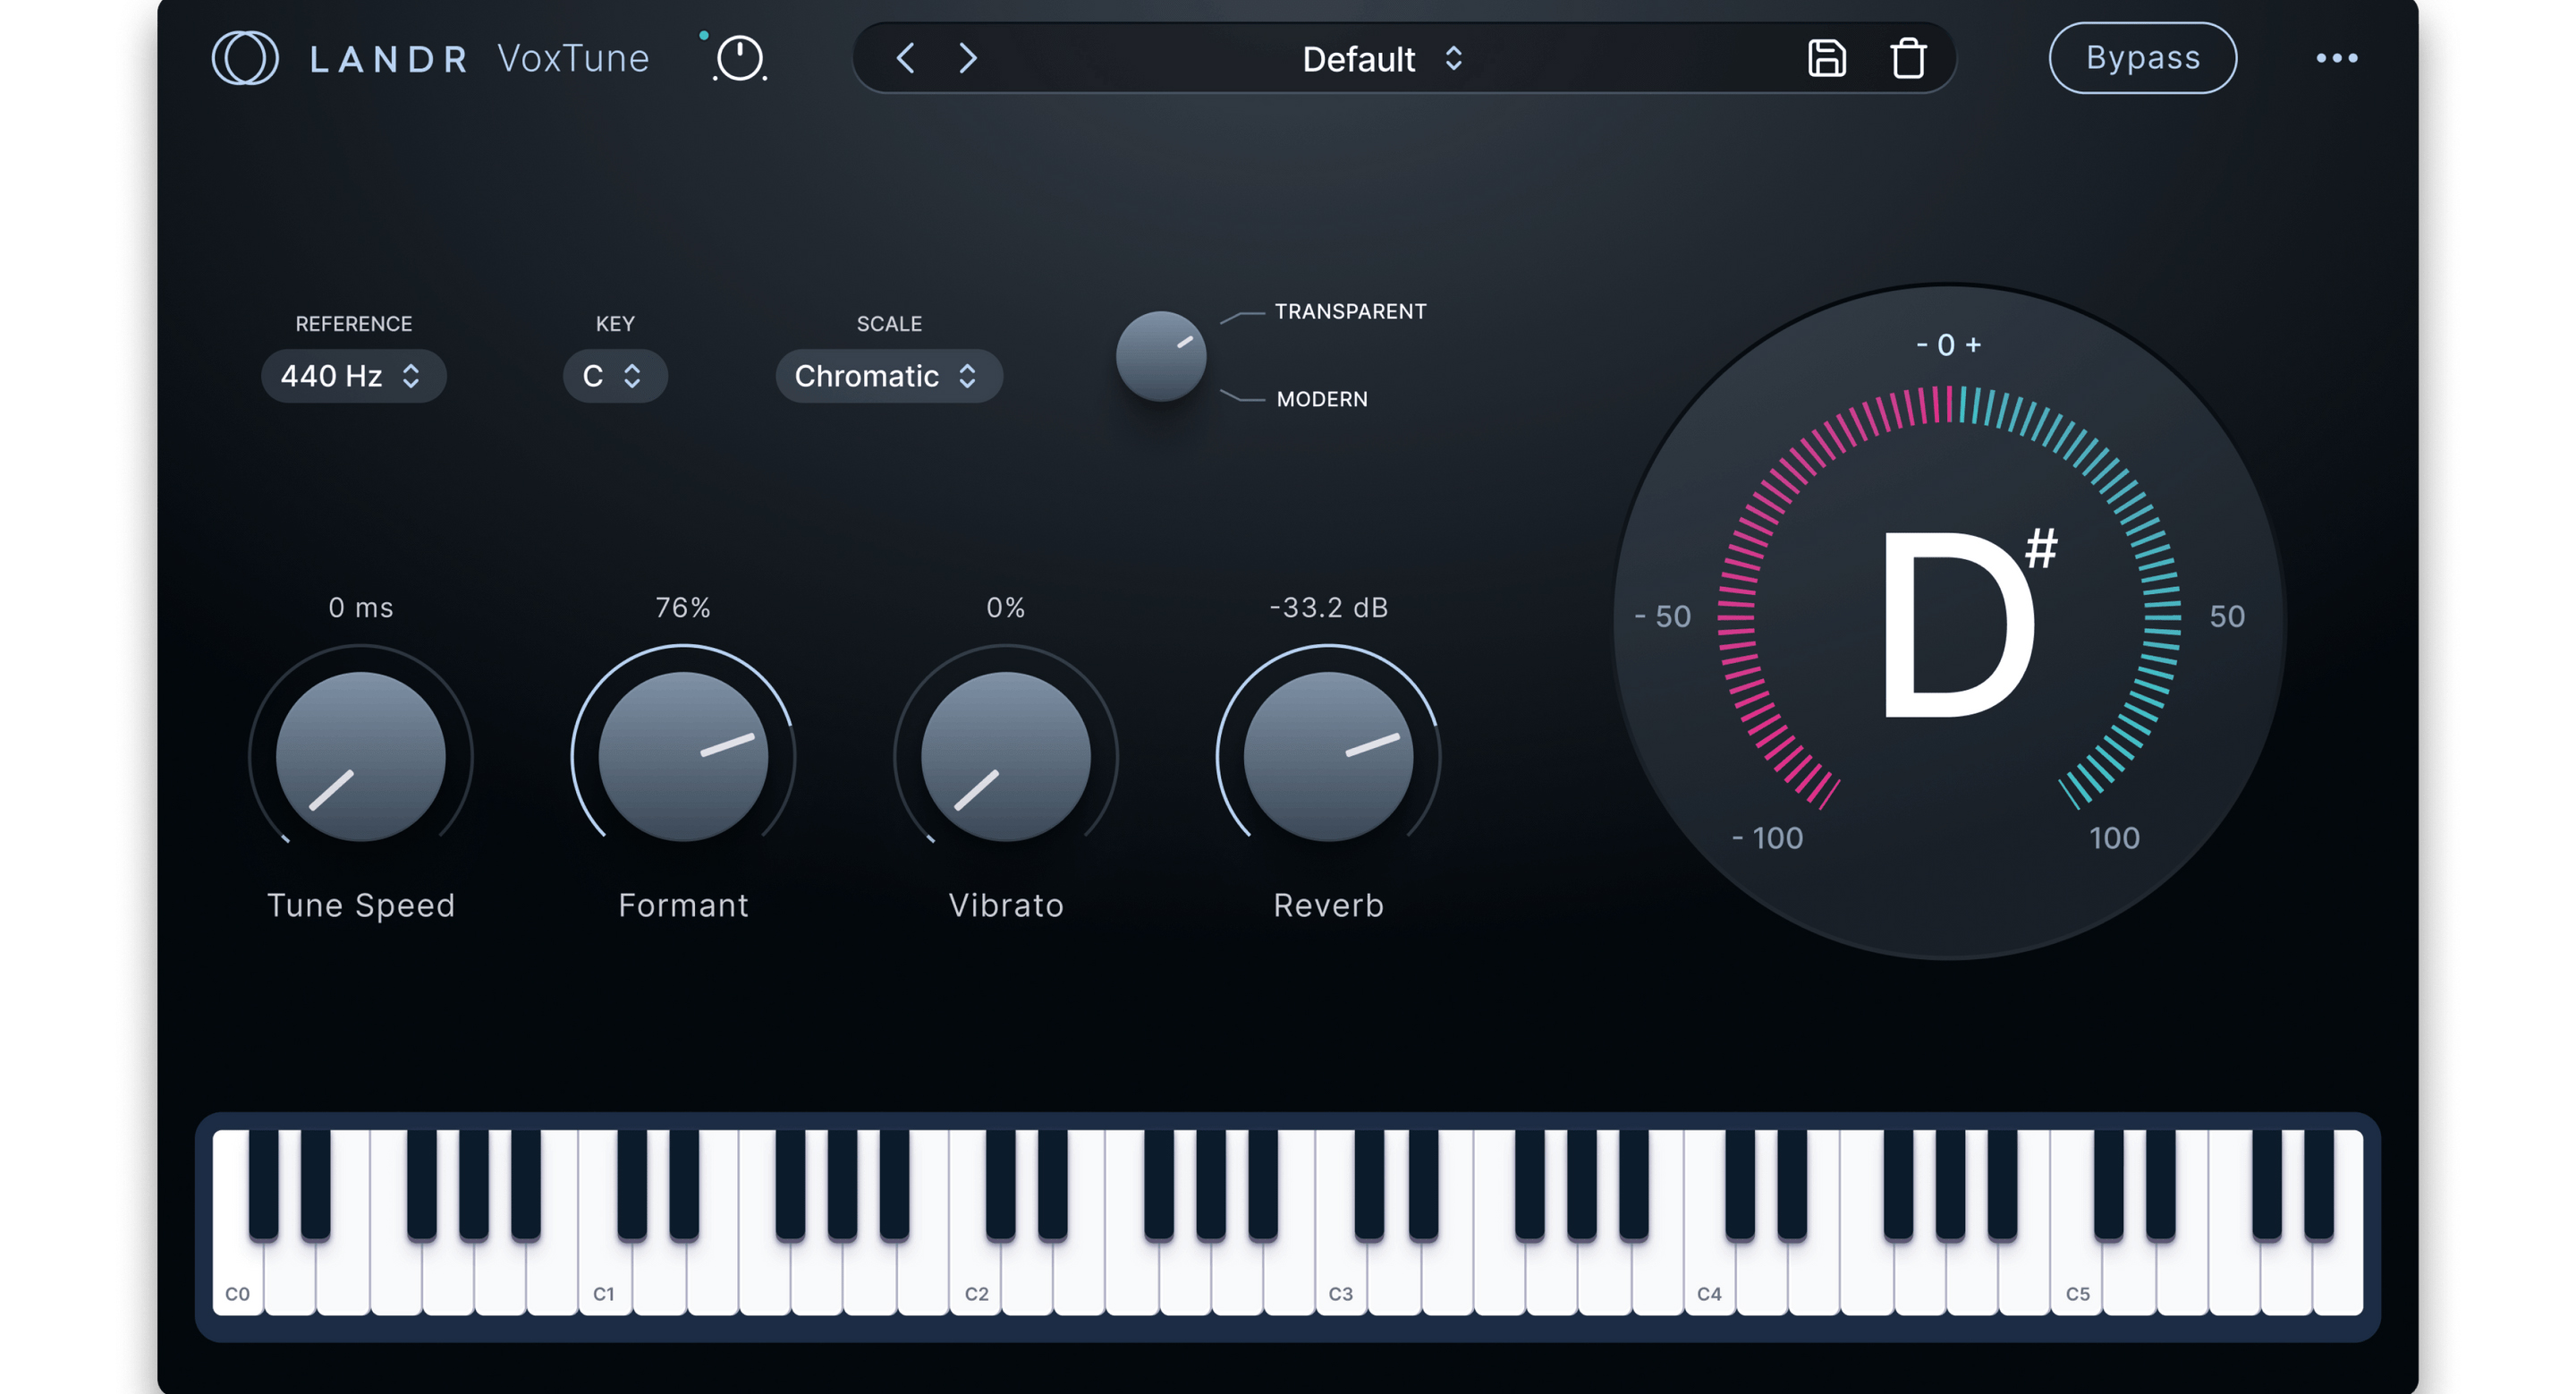The width and height of the screenshot is (2576, 1394).
Task: Click the 0 ms Tune Speed value
Action: pyautogui.click(x=360, y=607)
